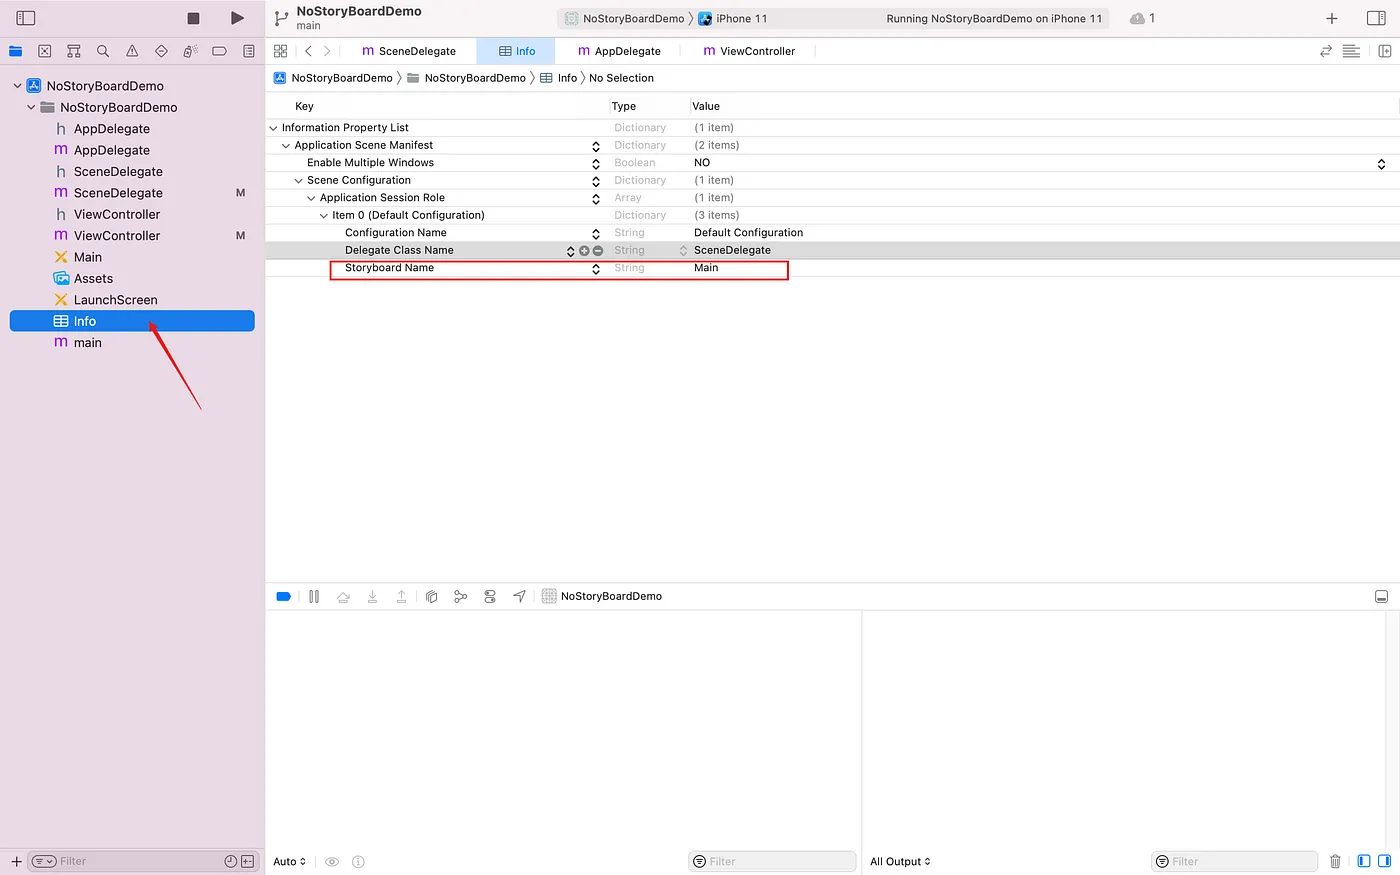Run the NoStoryBoardDemo scheme
The image size is (1400, 875).
coord(237,18)
